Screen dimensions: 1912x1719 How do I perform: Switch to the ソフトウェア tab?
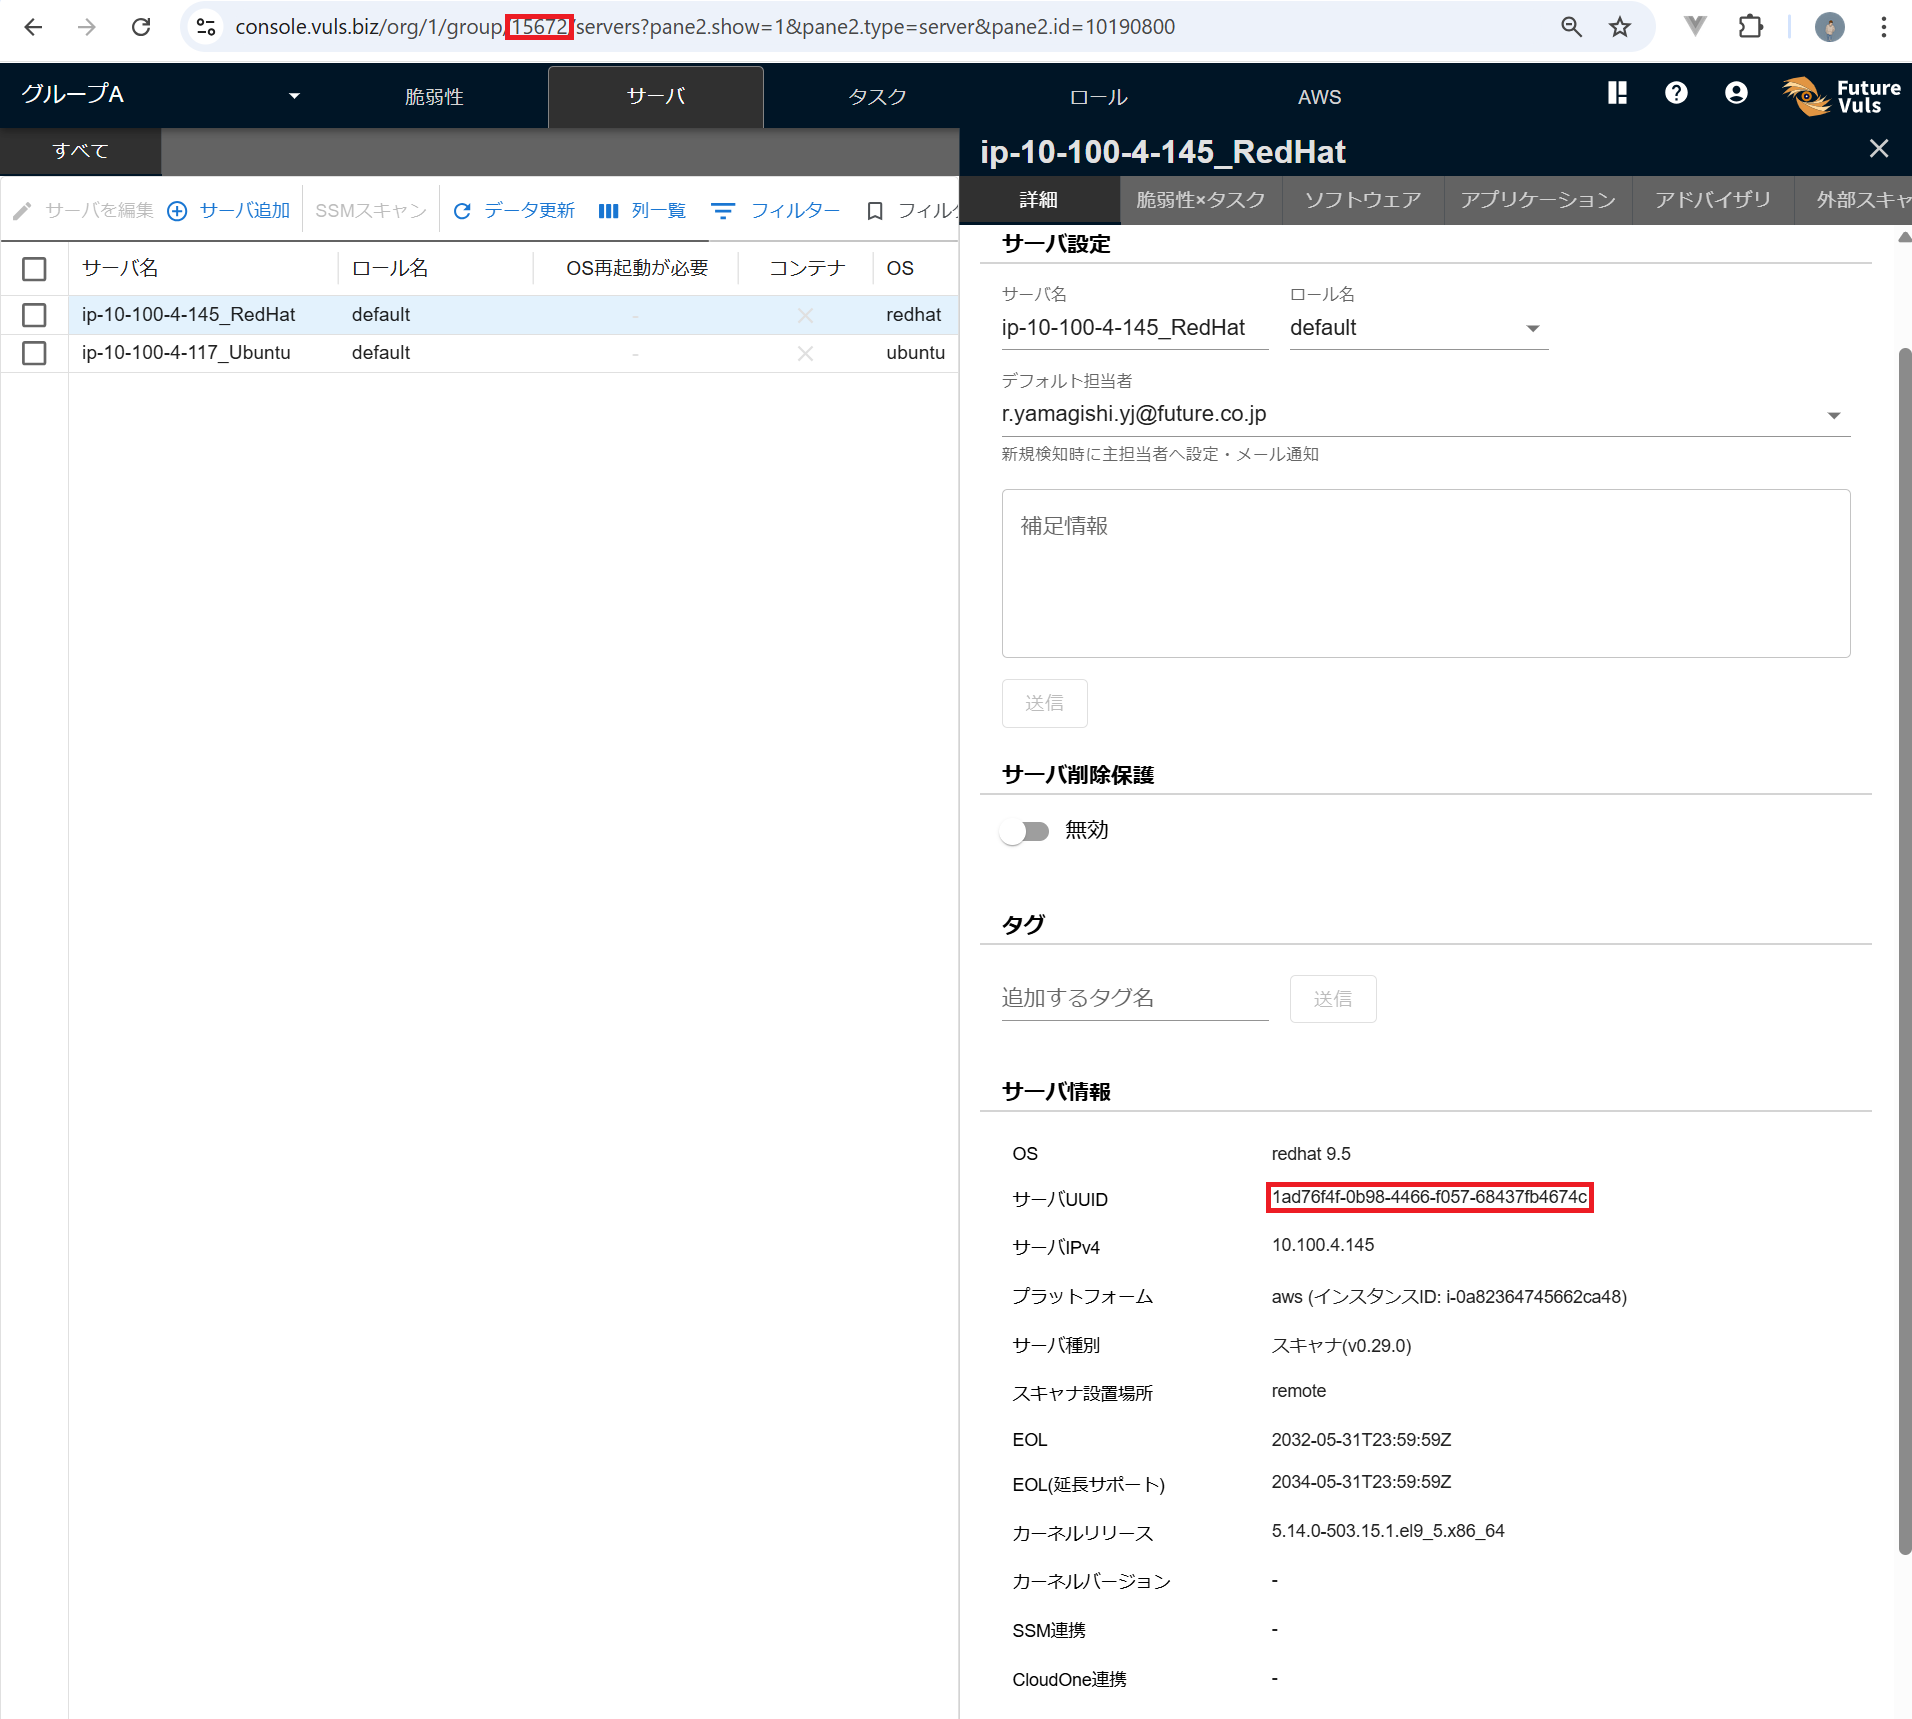pyautogui.click(x=1361, y=199)
